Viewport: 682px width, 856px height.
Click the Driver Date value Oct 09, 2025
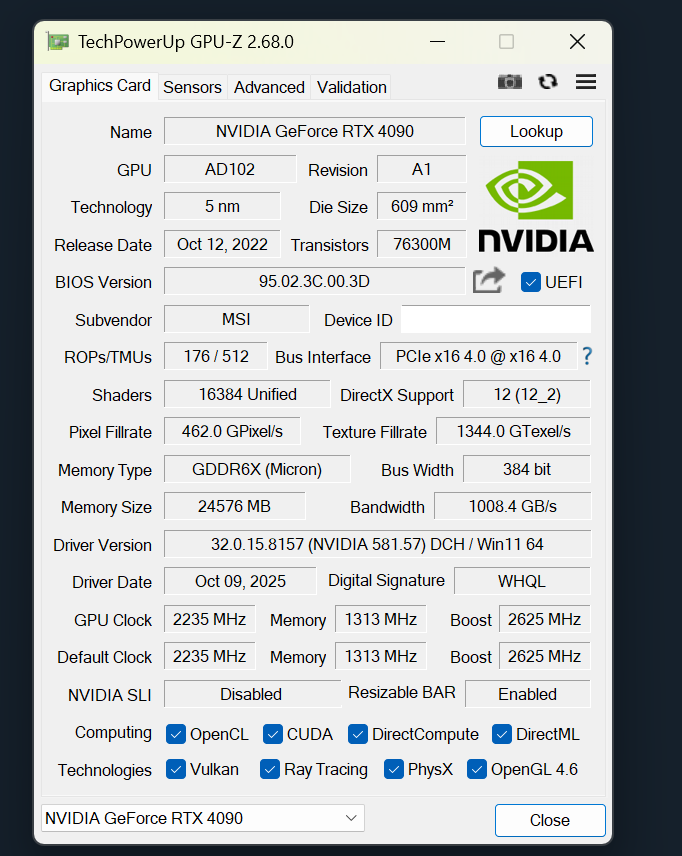[240, 581]
